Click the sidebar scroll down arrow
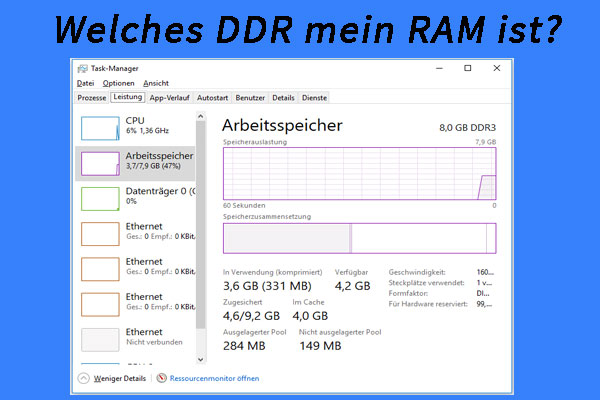 (201, 359)
